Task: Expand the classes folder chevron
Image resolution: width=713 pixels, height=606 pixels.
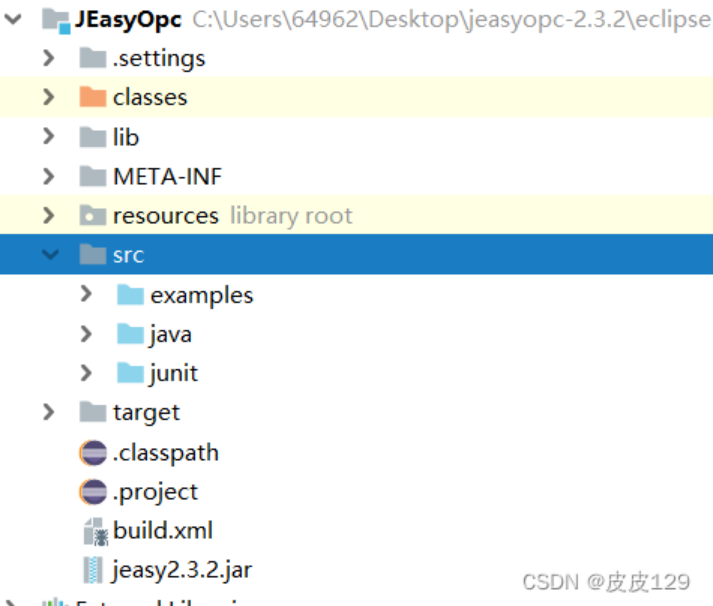Action: point(49,97)
